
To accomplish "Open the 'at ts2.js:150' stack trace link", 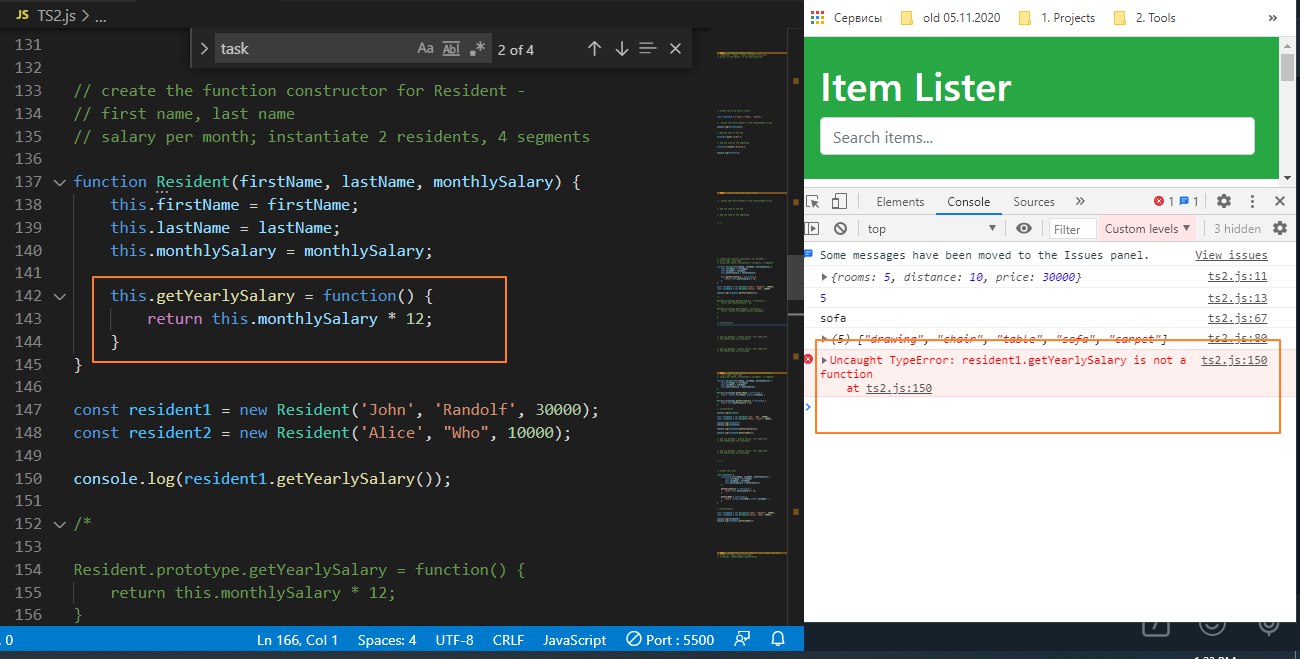I will (899, 388).
